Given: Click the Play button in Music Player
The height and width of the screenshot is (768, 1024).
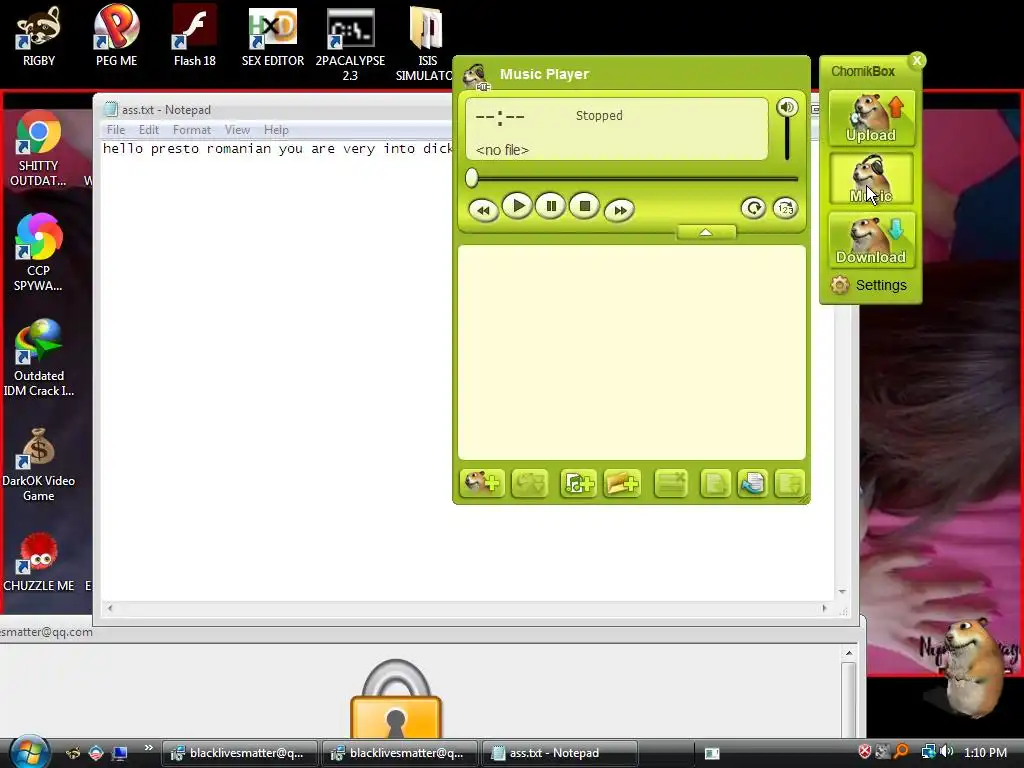Looking at the screenshot, I should (517, 207).
